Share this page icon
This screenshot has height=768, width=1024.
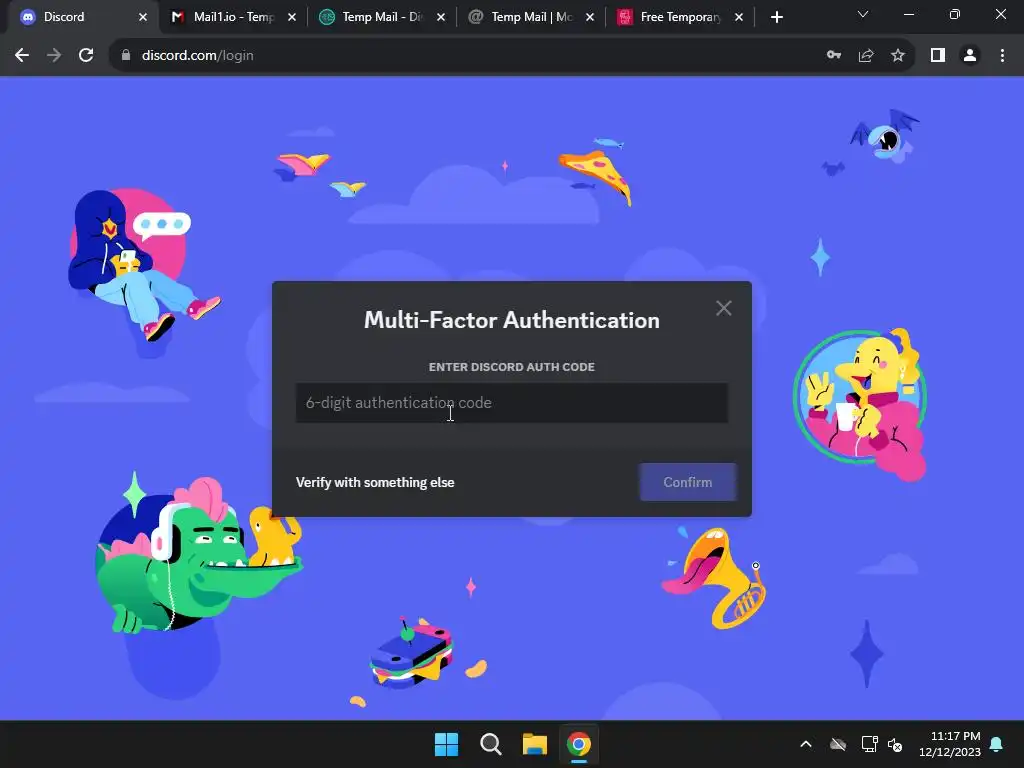tap(866, 56)
